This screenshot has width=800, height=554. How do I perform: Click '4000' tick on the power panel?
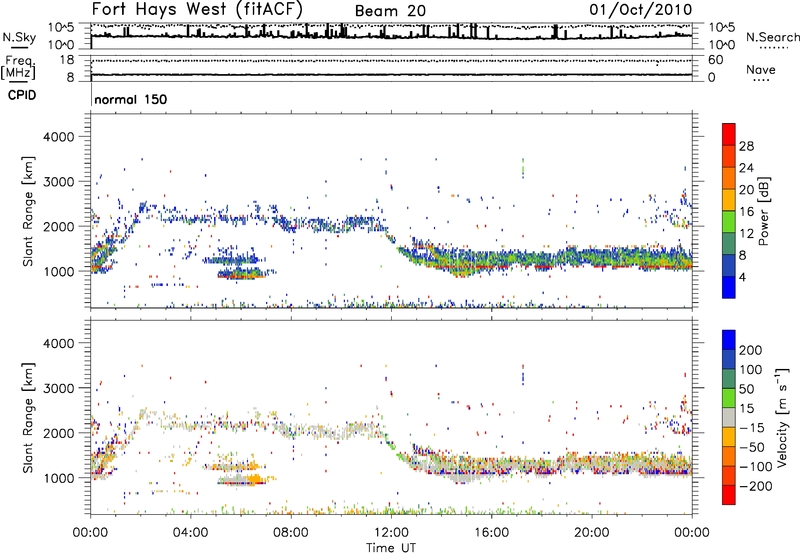[x=58, y=137]
